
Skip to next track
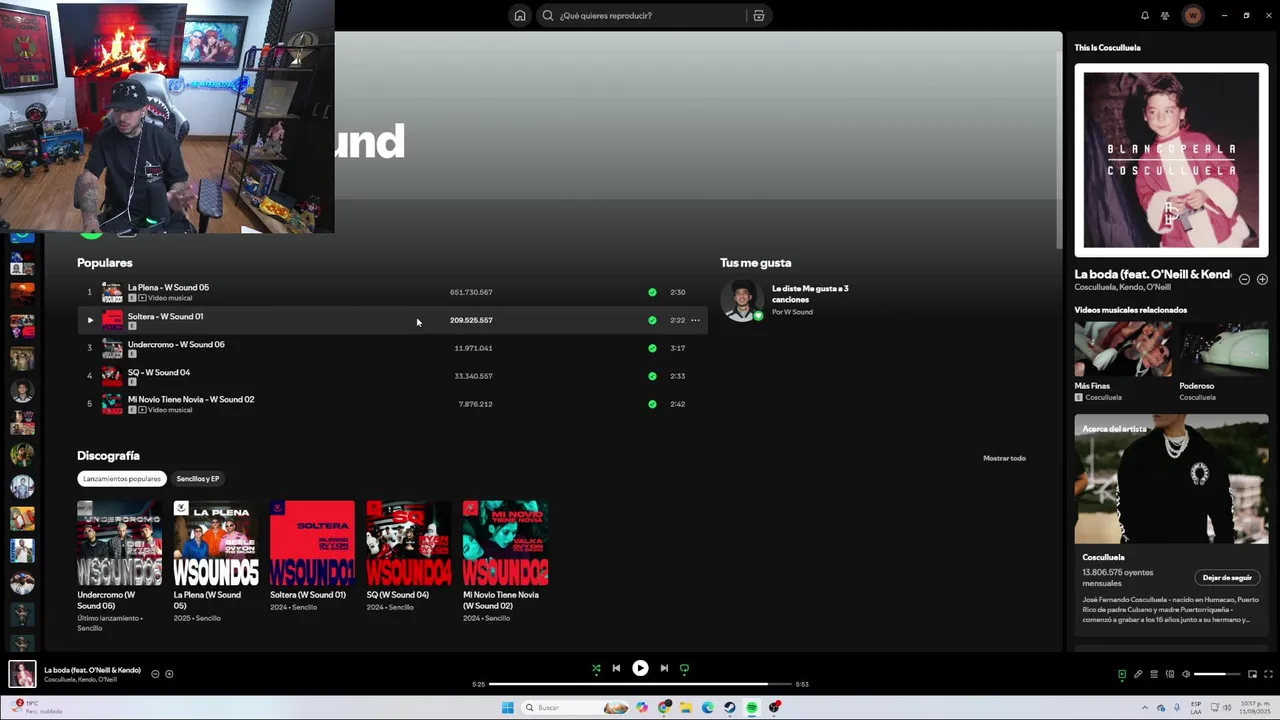(x=664, y=668)
